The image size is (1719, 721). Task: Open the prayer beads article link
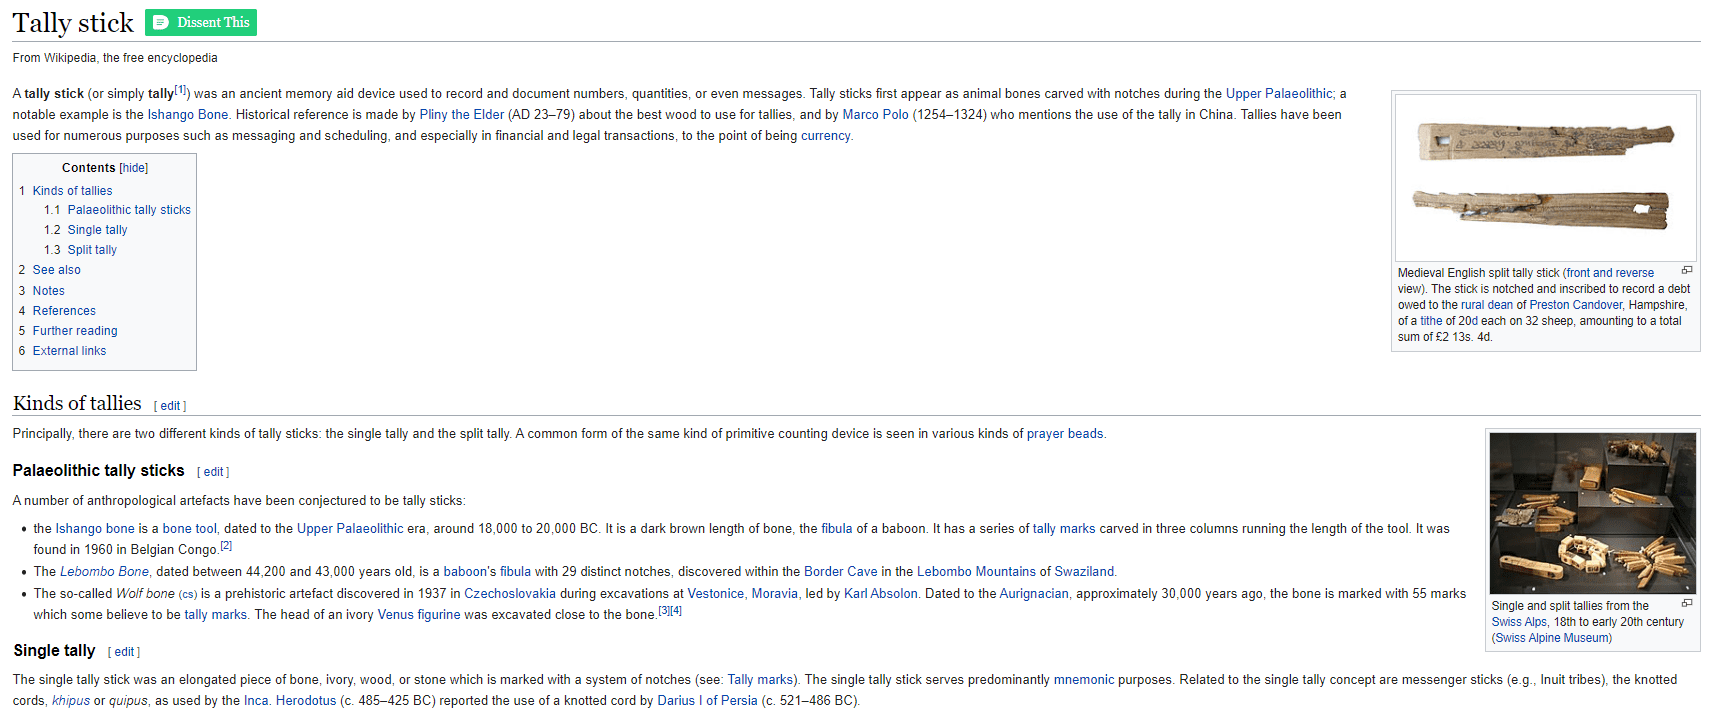pos(1065,434)
